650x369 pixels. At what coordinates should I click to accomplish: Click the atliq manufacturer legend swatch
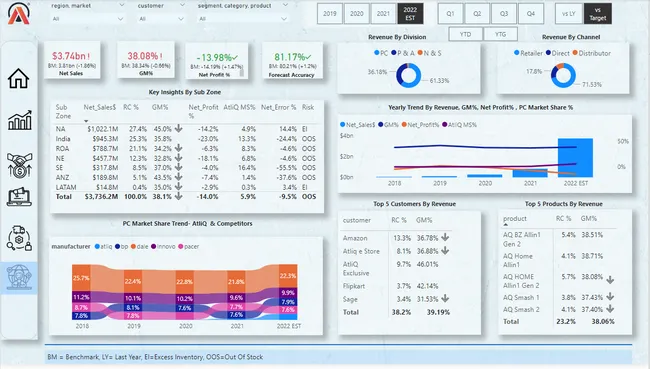[x=97, y=246]
